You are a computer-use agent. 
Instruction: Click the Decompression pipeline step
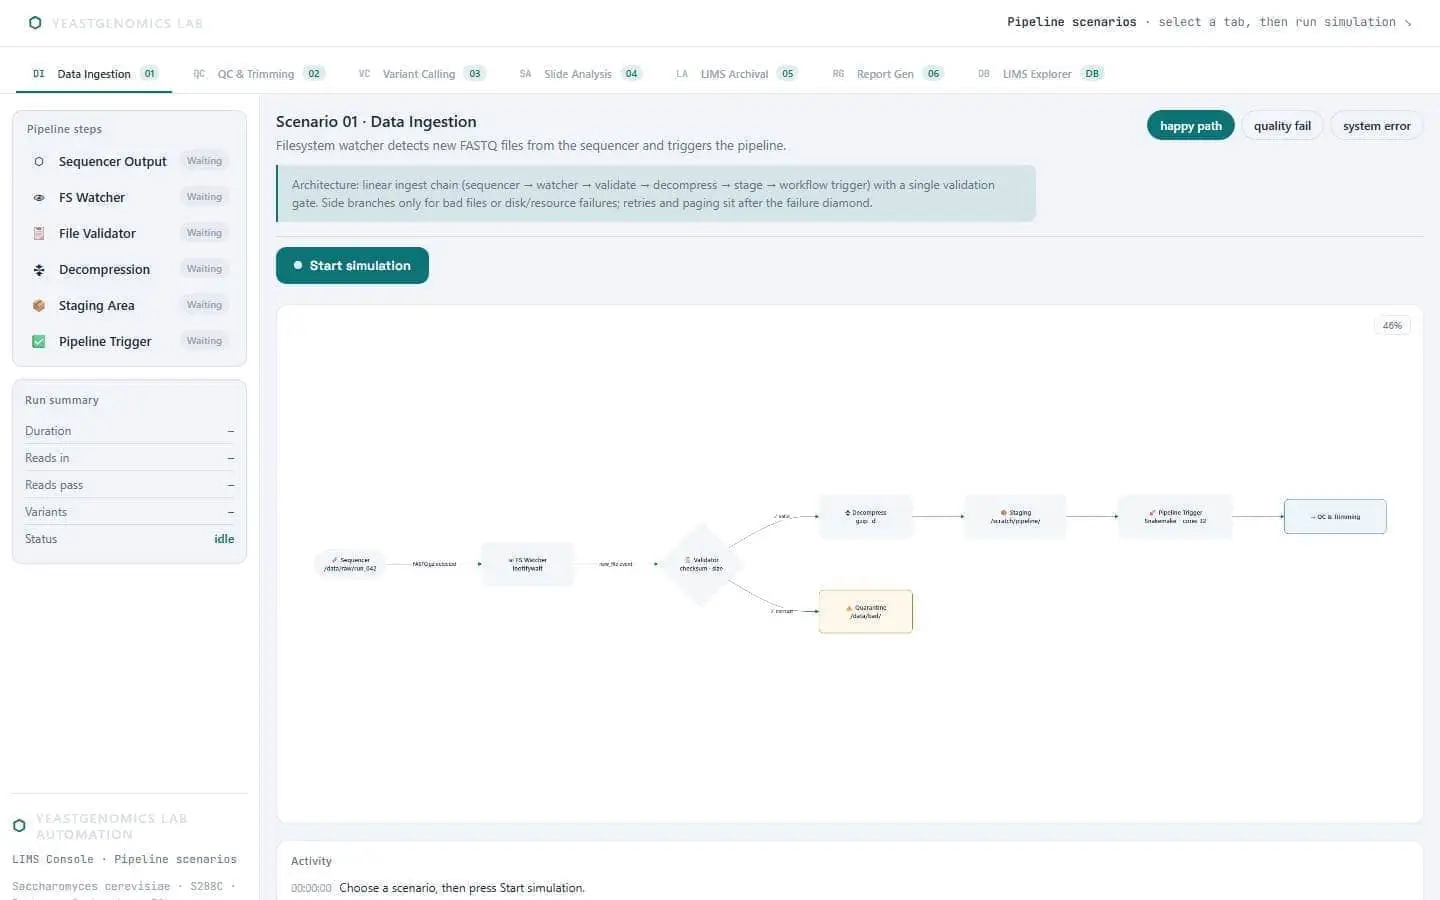coord(129,269)
